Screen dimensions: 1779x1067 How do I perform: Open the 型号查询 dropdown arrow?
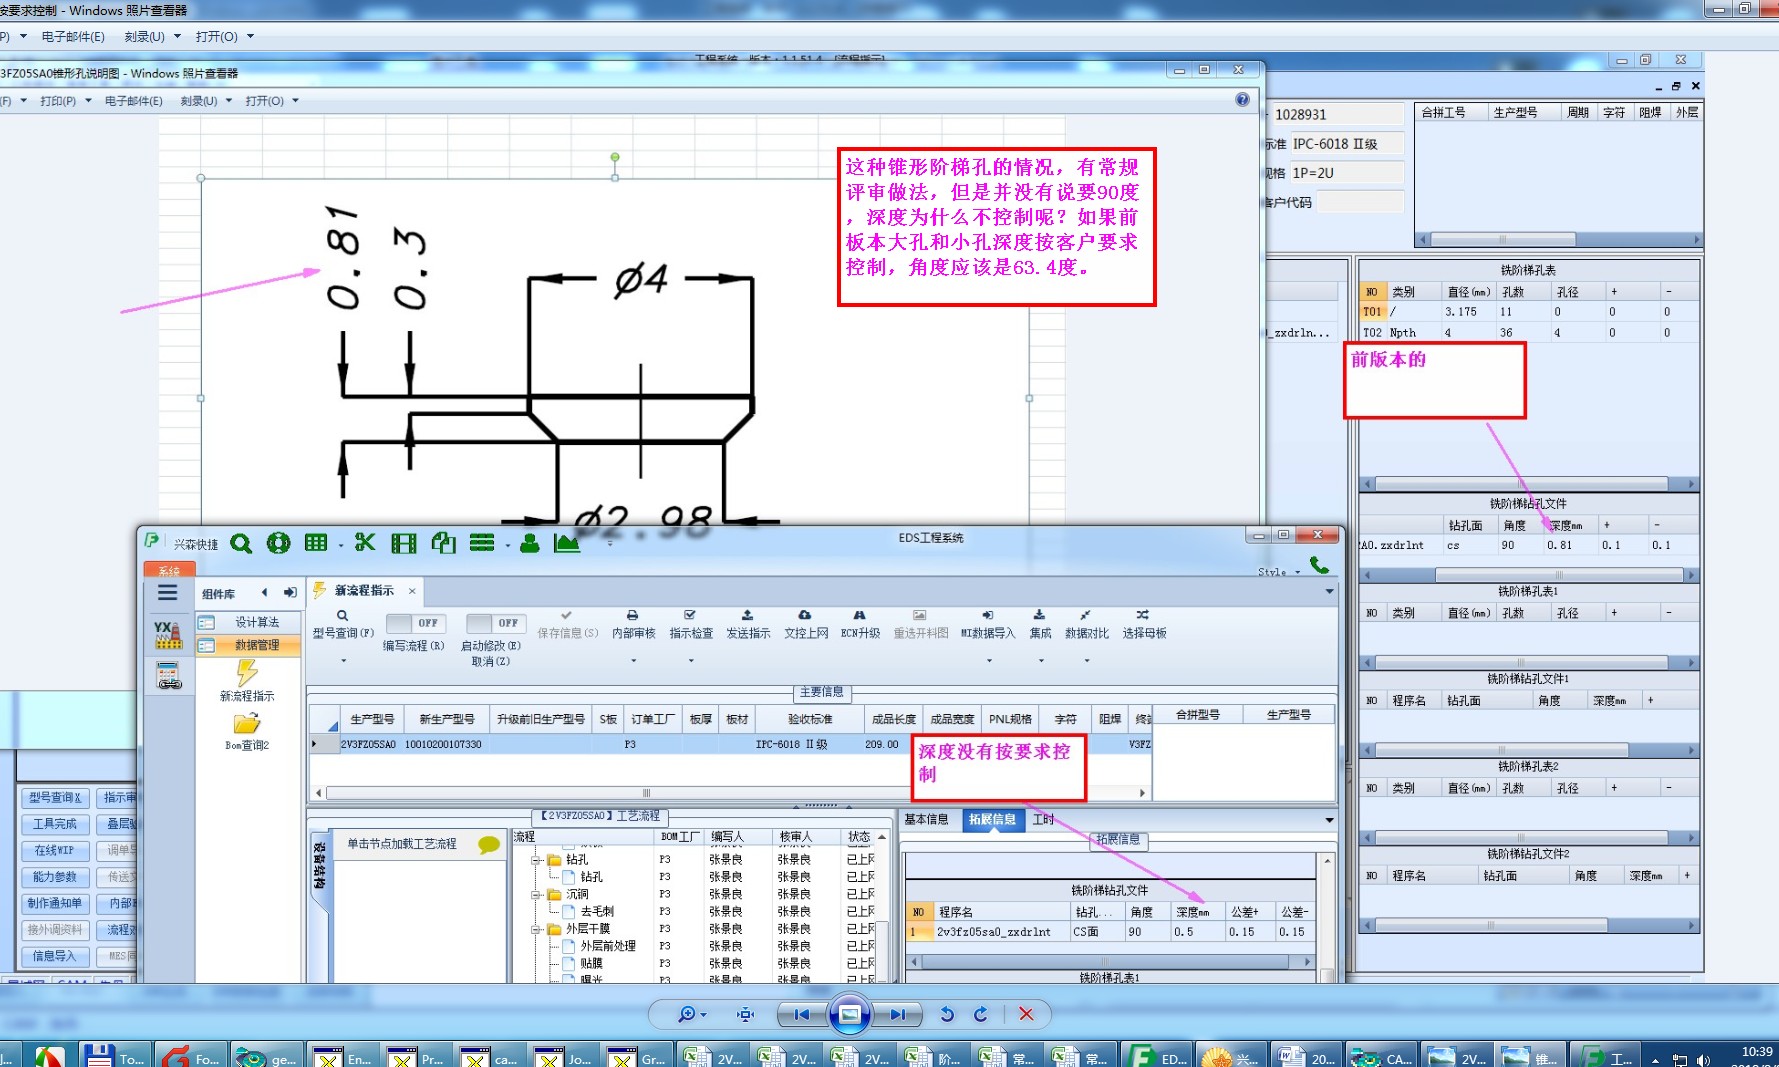(x=343, y=660)
